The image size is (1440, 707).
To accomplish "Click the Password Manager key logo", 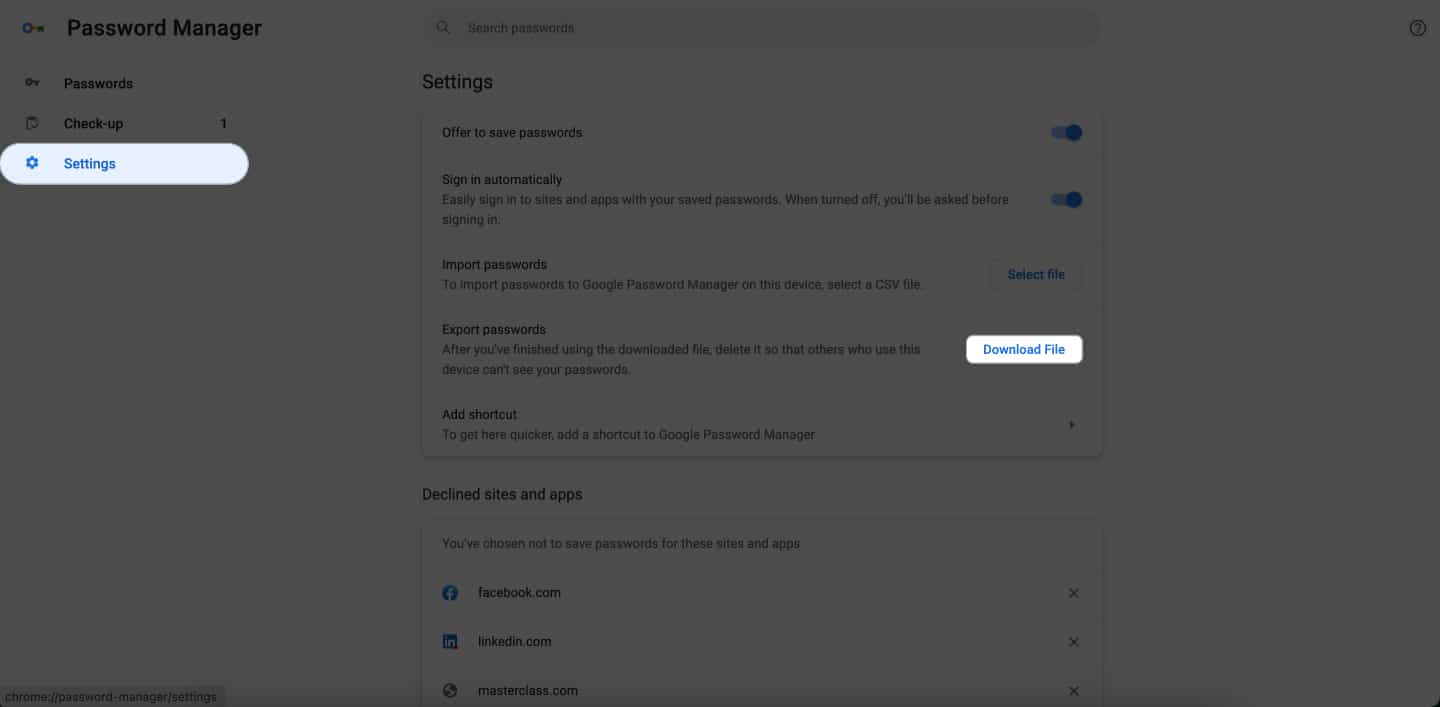I will point(33,28).
